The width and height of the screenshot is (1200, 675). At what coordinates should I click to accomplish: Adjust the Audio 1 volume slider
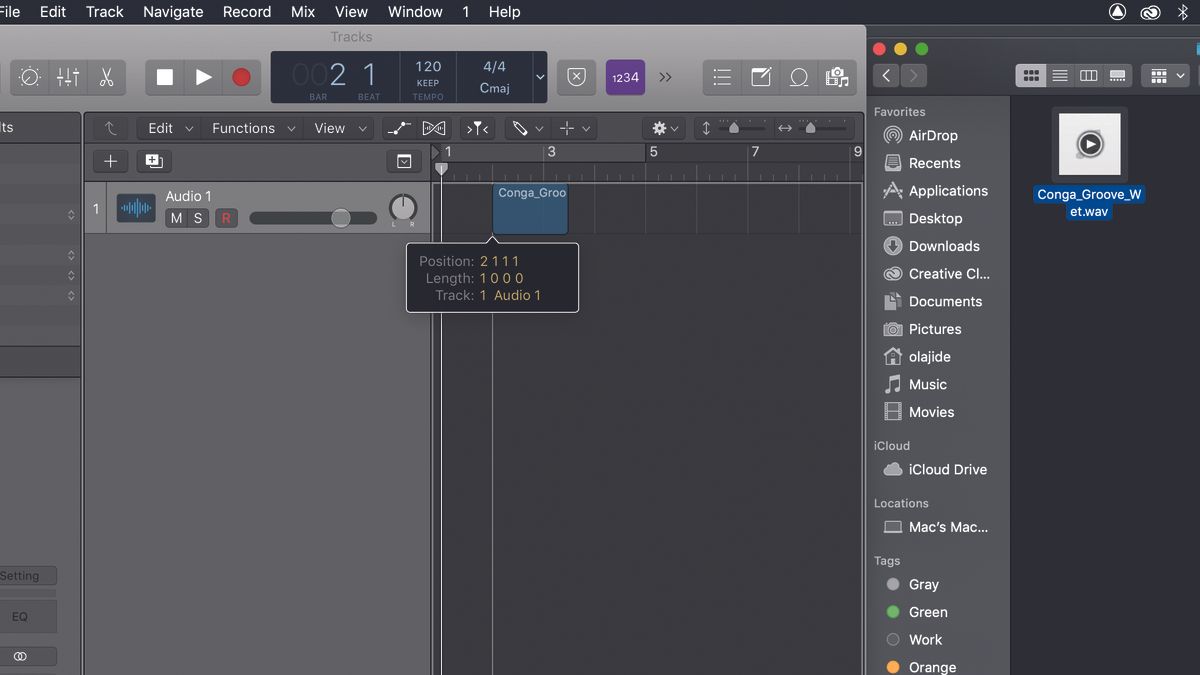[340, 217]
